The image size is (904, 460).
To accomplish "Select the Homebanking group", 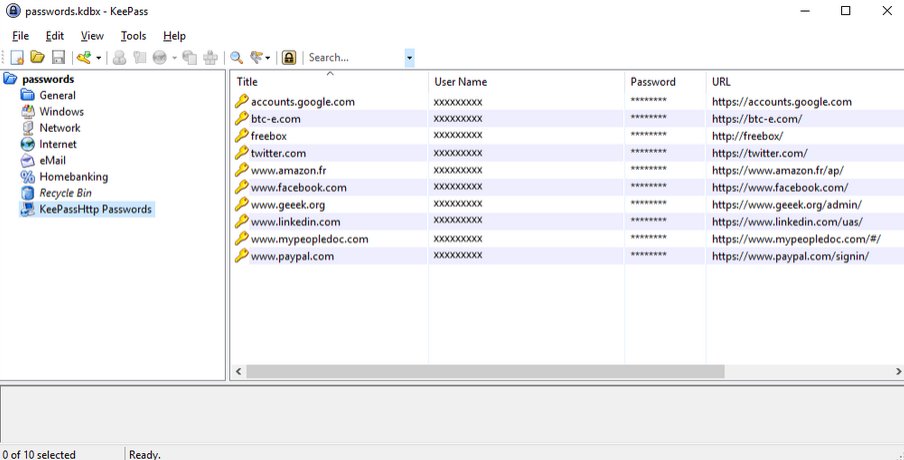I will pyautogui.click(x=73, y=176).
